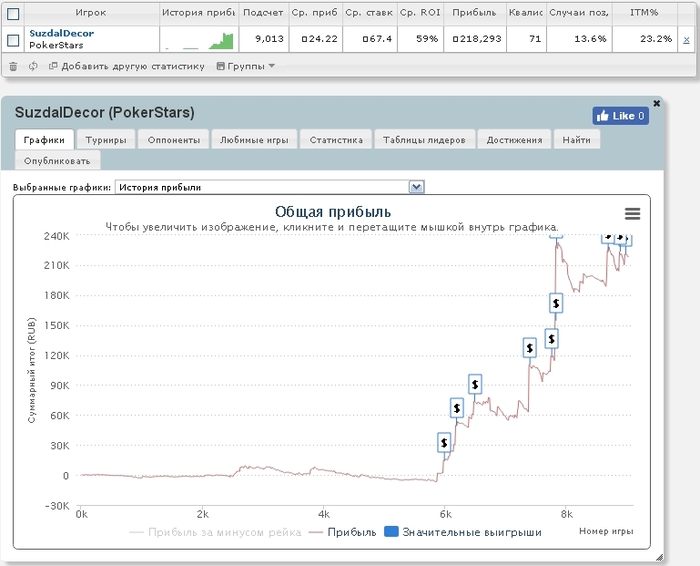Click the resize grip at panel corner
This screenshot has height=566, width=700.
click(x=659, y=557)
